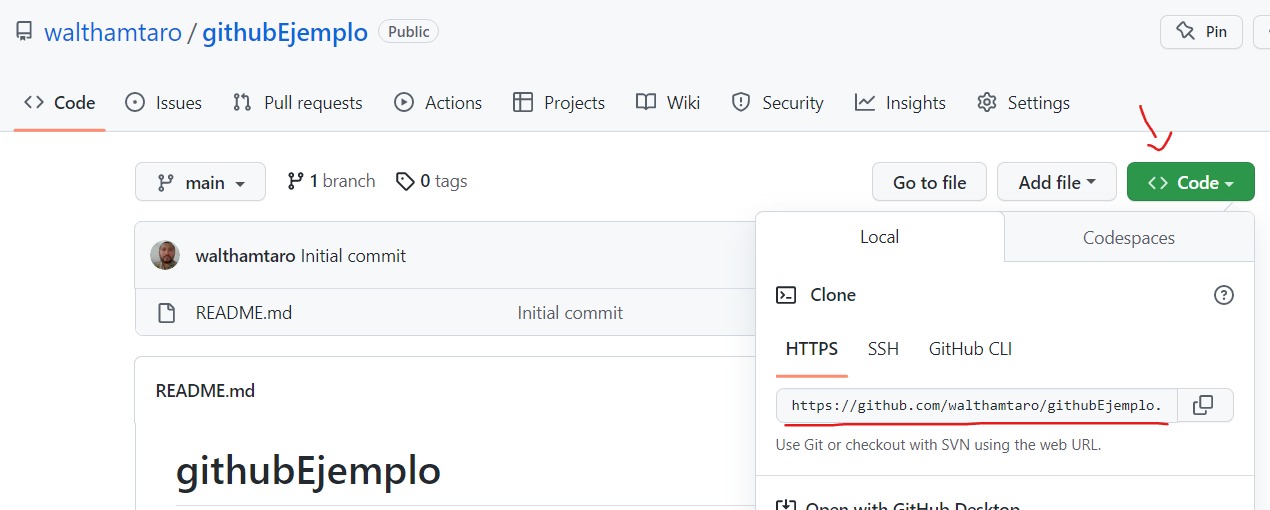Screen dimensions: 1270x510
Task: Expand the Add file dropdown
Action: [1057, 182]
